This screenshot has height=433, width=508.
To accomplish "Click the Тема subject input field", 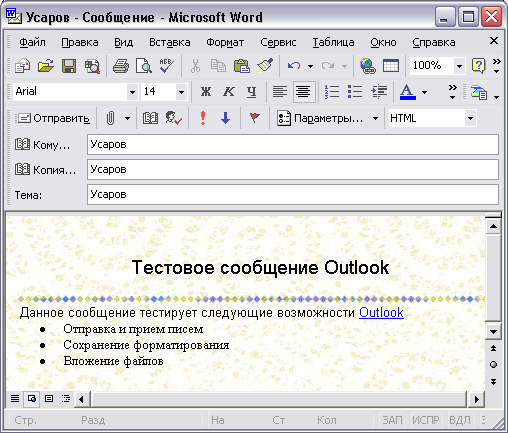I will 293,194.
